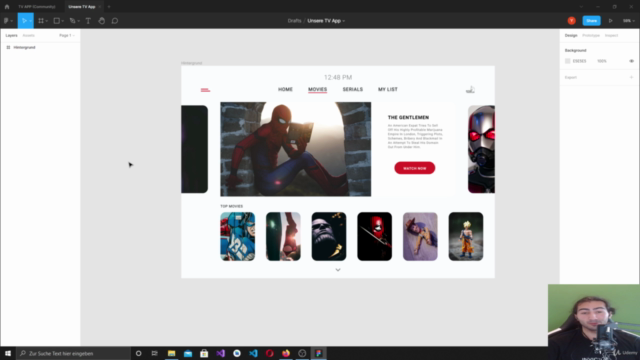Open the Windows Start menu
Viewport: 640px width, 360px height.
(8, 353)
